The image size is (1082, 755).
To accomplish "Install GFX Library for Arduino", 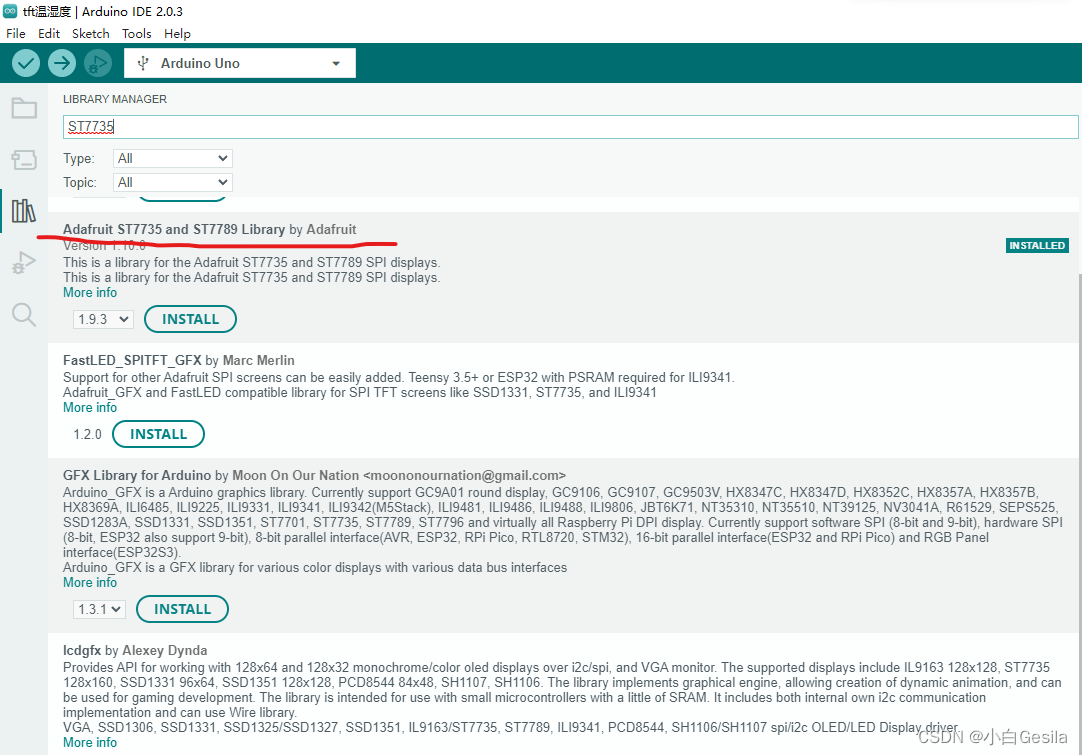I will click(x=182, y=609).
